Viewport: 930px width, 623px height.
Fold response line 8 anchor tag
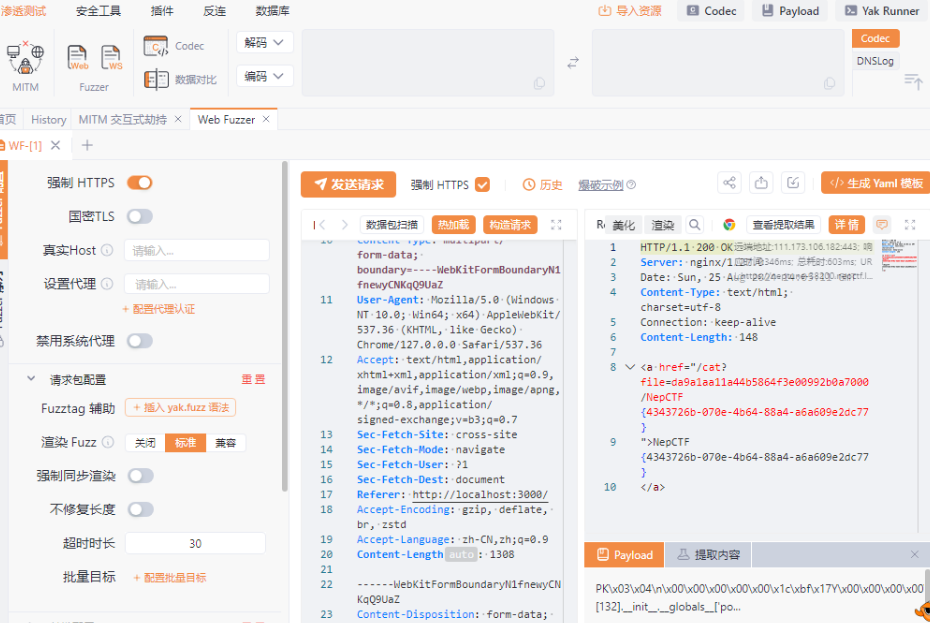[x=630, y=367]
